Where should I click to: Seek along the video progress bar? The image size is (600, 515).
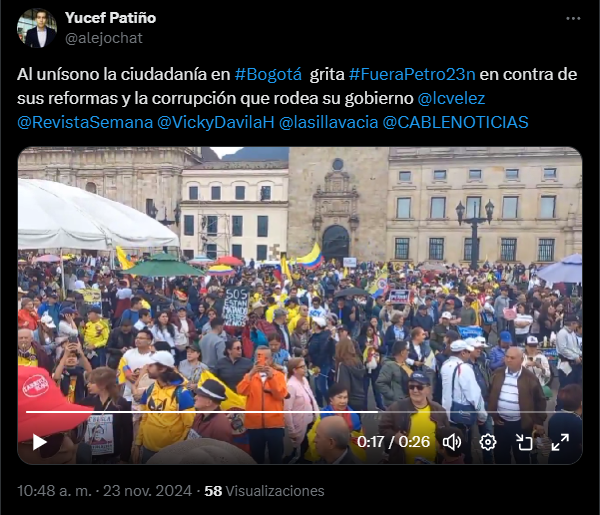(300, 412)
